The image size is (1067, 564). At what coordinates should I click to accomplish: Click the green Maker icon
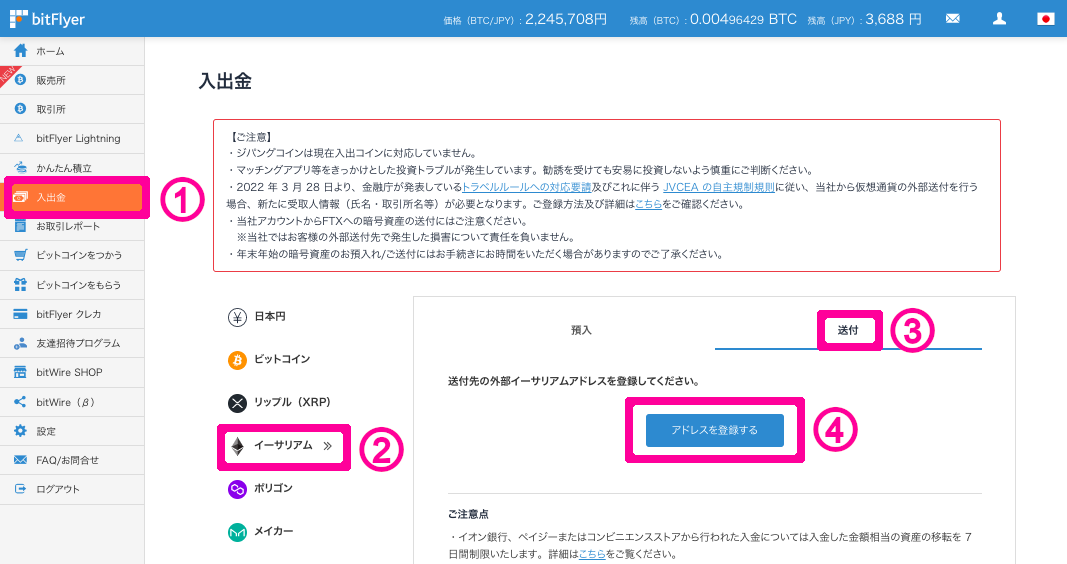coord(237,531)
